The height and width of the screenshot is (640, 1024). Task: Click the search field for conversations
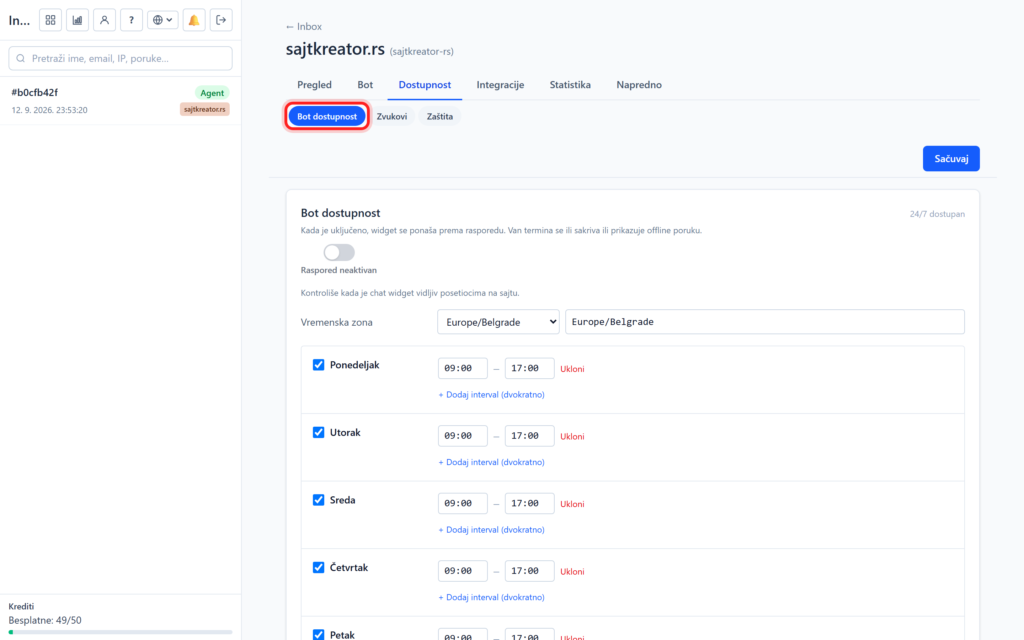pyautogui.click(x=120, y=58)
